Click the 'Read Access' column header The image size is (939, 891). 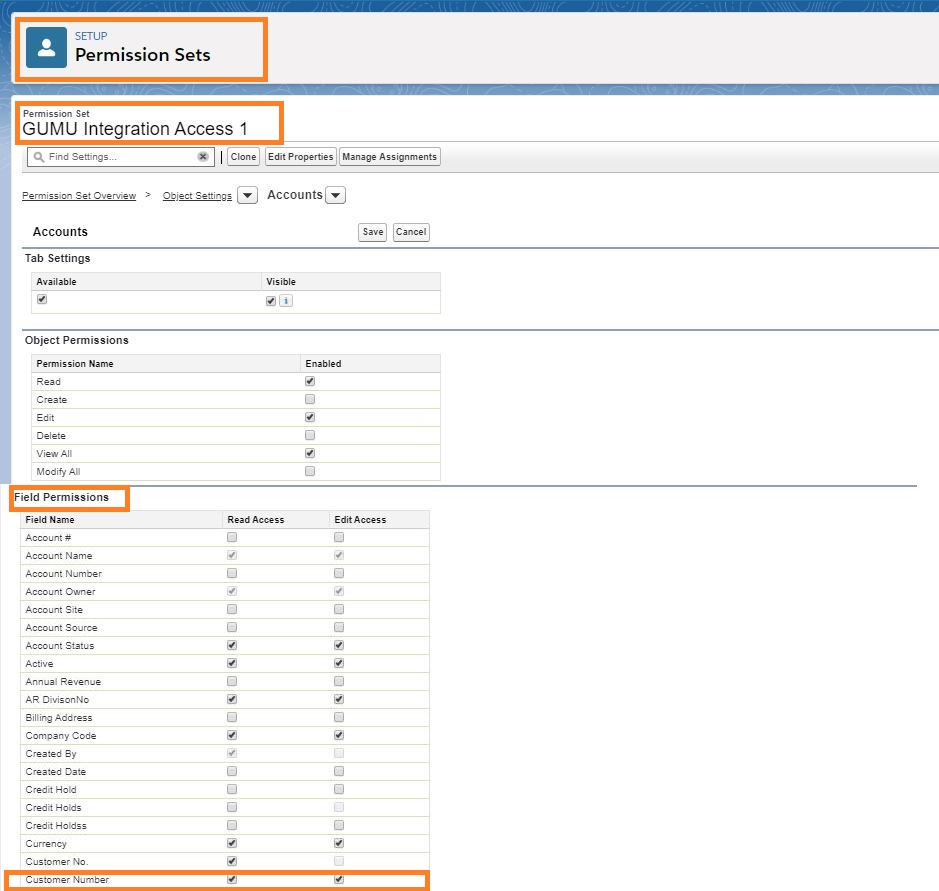click(256, 520)
